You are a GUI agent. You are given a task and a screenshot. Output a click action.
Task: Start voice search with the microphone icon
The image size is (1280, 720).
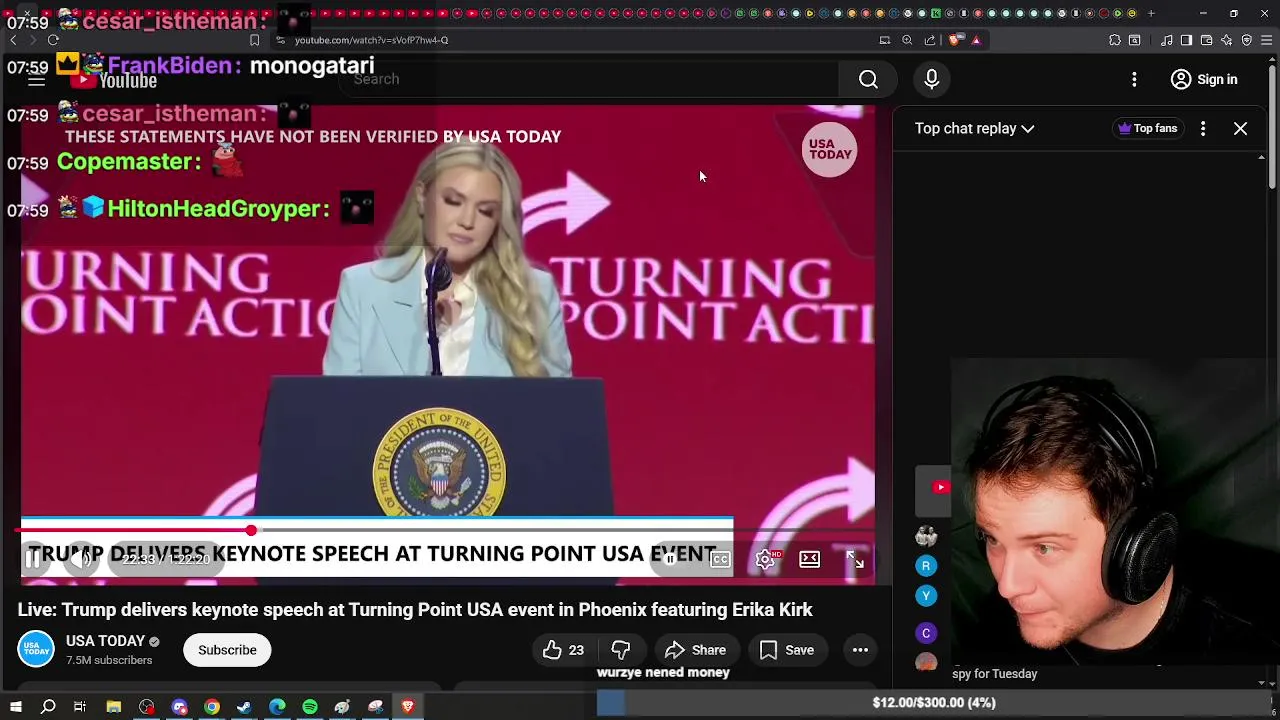tap(932, 79)
